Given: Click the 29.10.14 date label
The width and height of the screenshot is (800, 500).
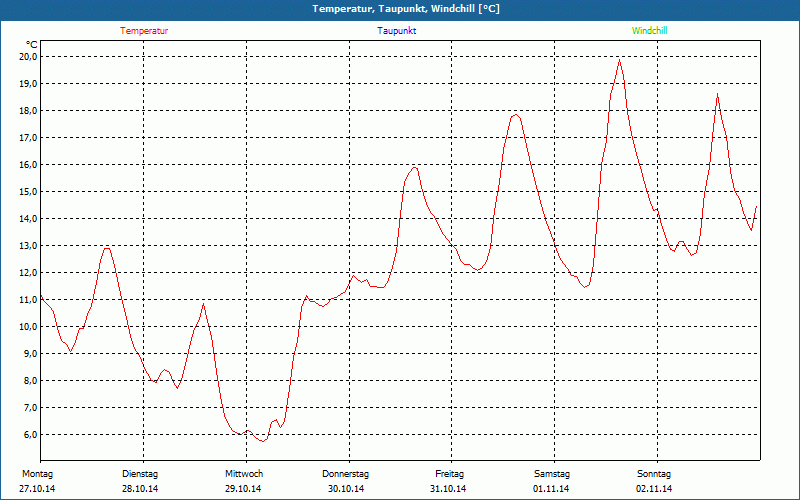Looking at the screenshot, I should [x=243, y=489].
